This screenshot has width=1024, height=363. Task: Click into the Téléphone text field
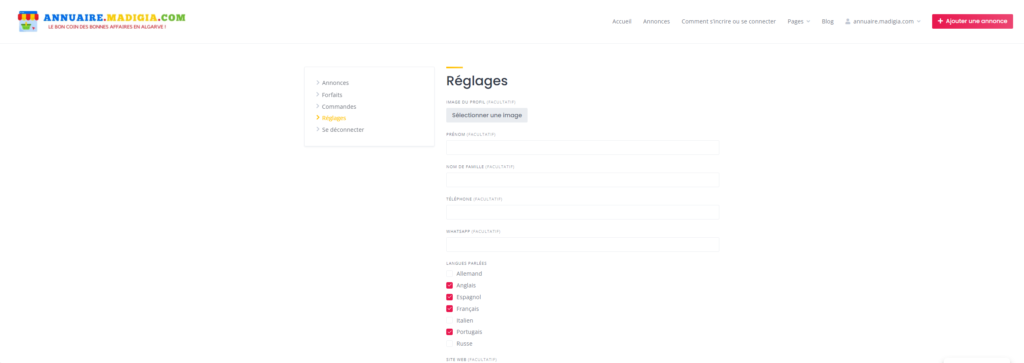(583, 212)
